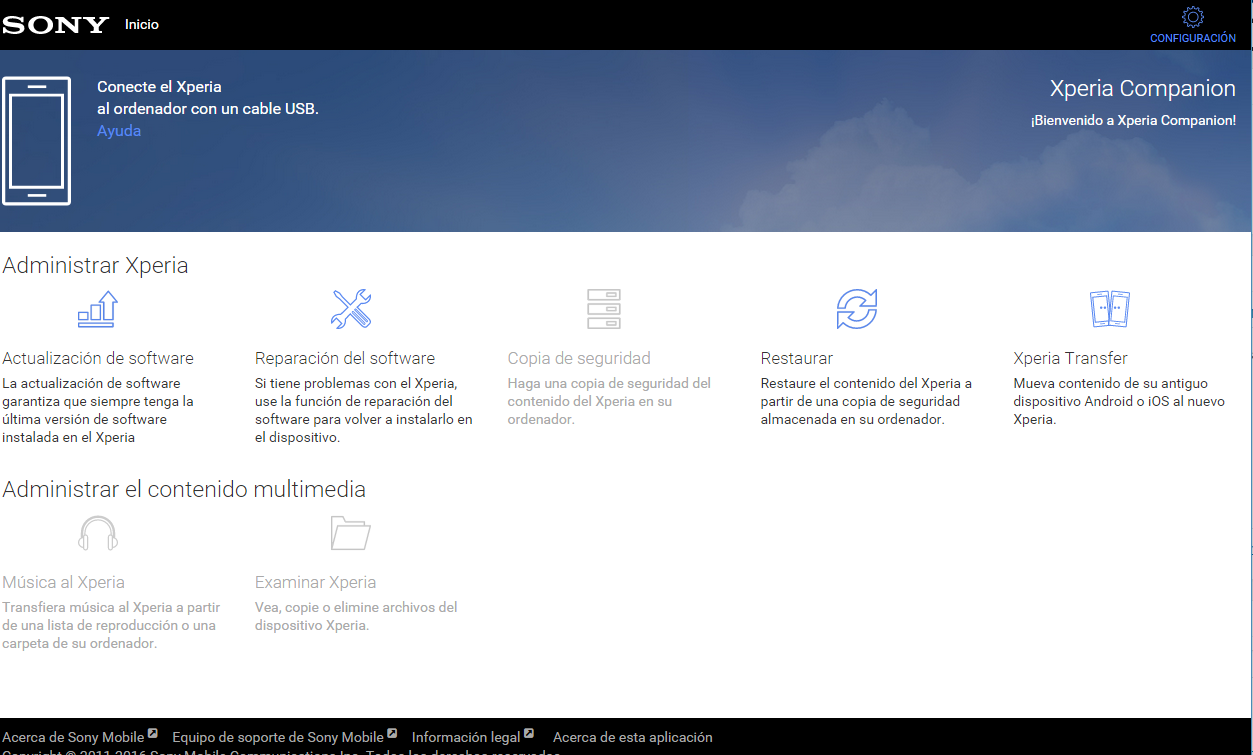This screenshot has width=1253, height=755.
Task: Click the Actualización de software chart icon
Action: tap(98, 309)
